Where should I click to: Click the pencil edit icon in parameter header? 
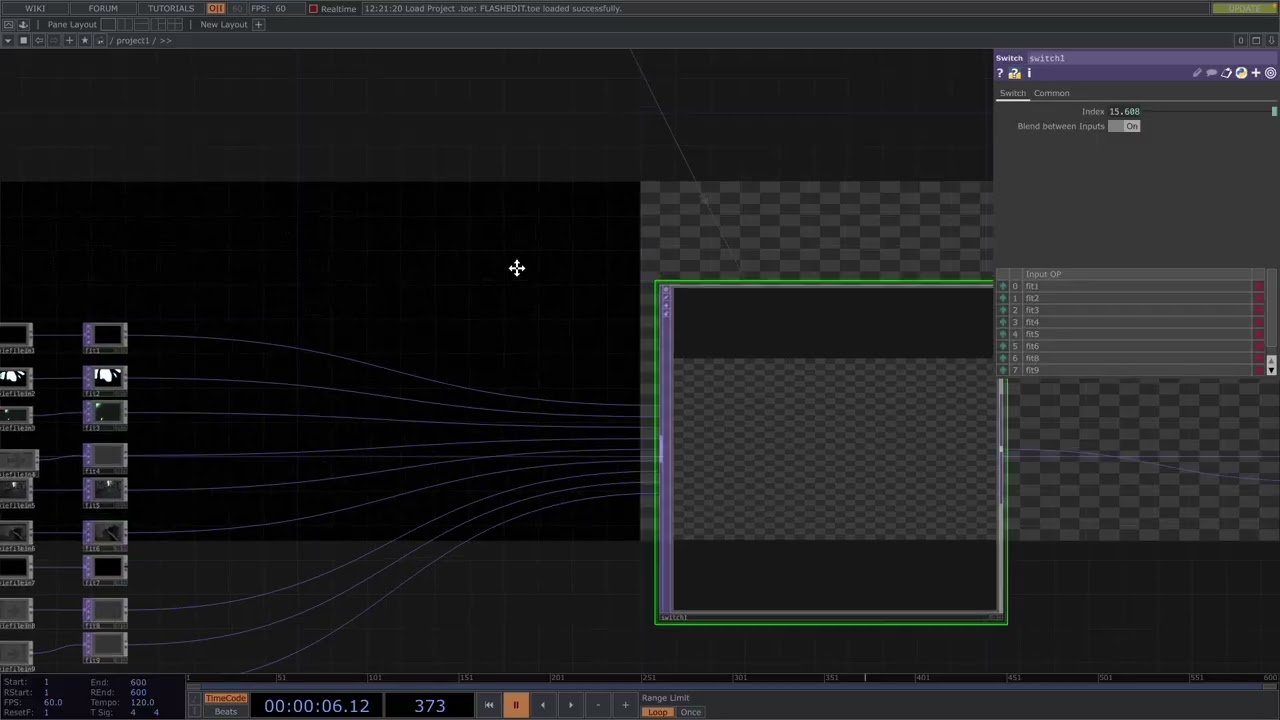pos(1197,73)
